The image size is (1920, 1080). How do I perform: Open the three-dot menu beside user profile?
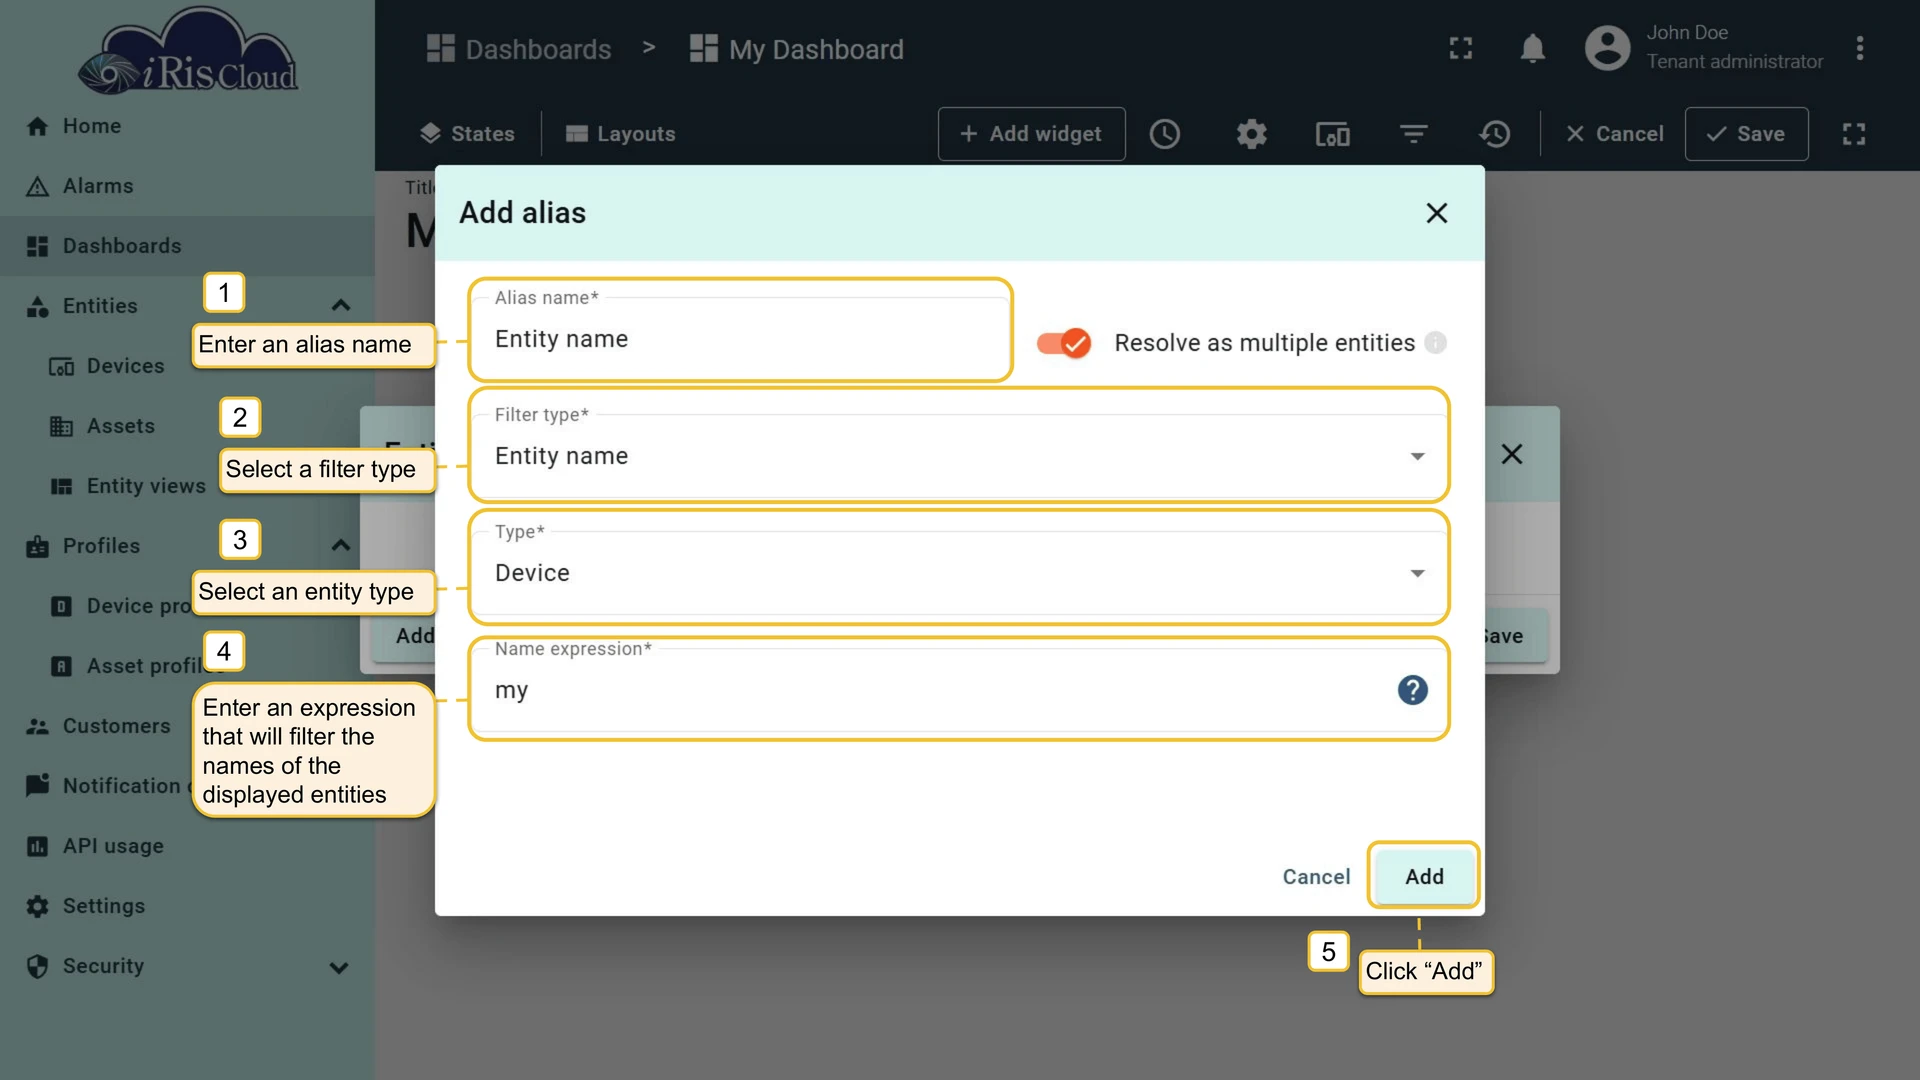click(x=1860, y=48)
